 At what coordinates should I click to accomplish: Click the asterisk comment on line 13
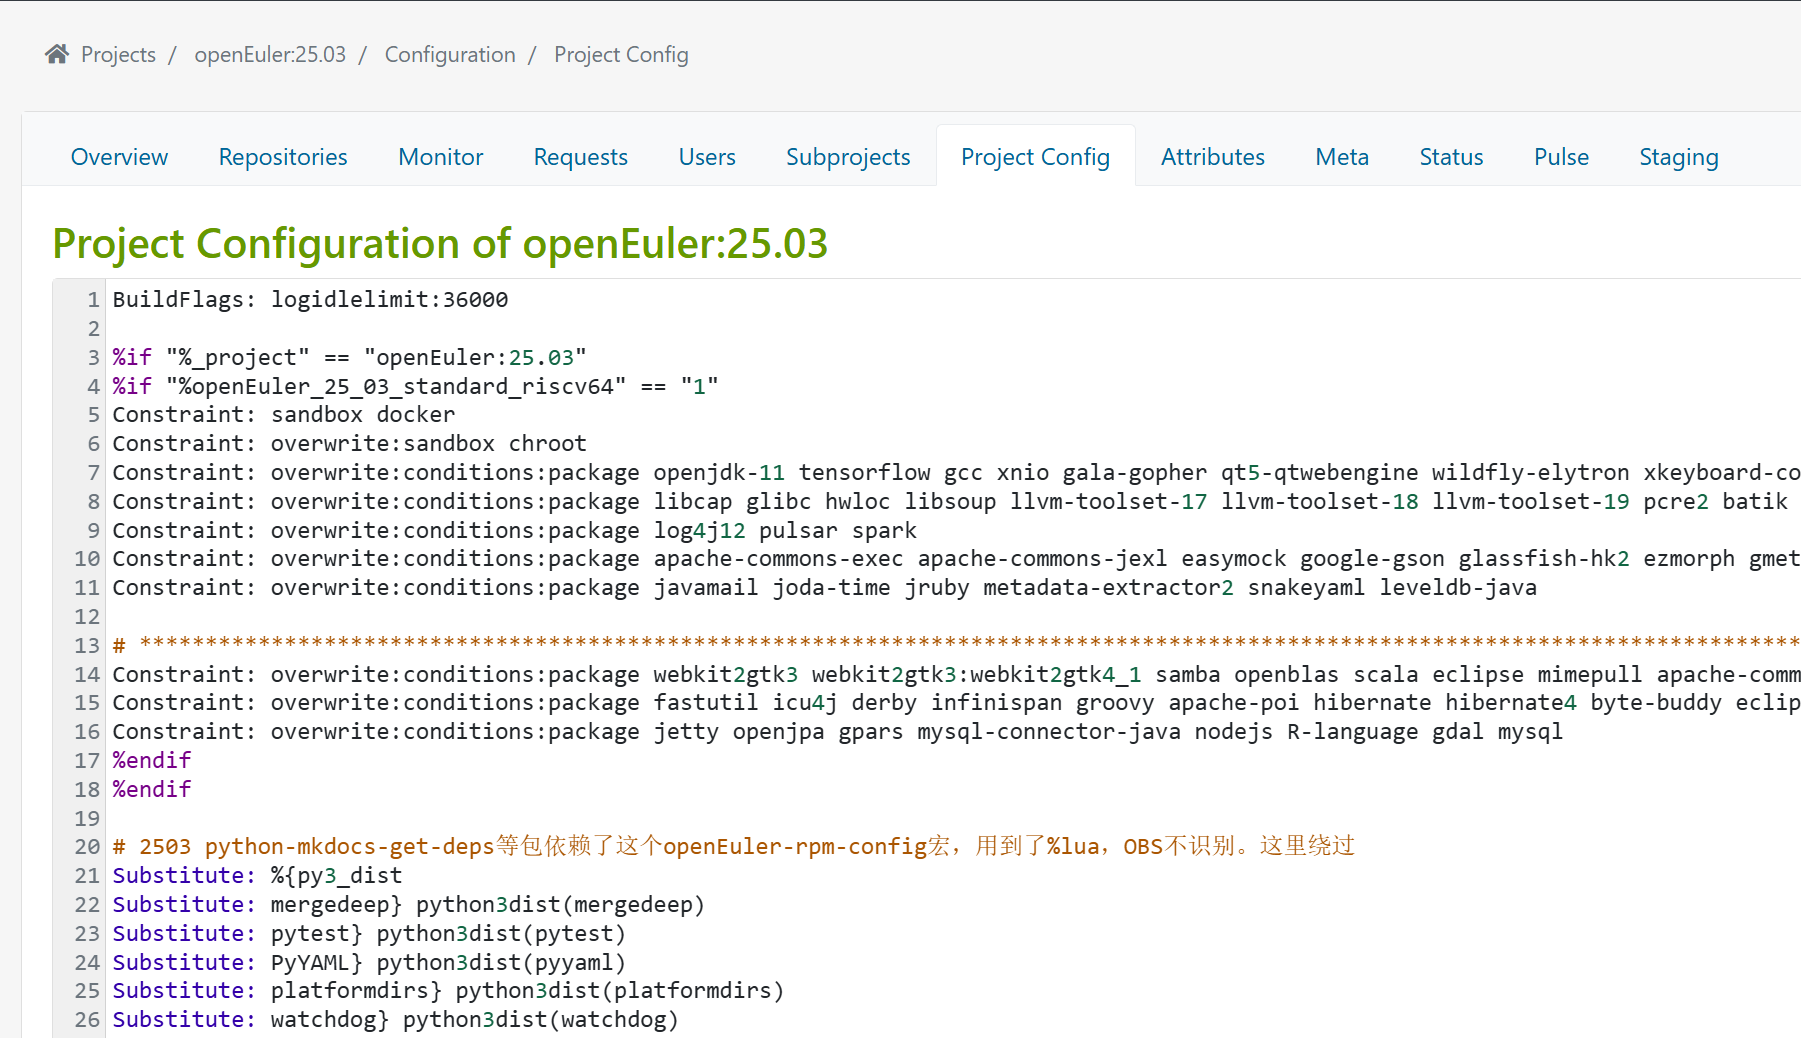coord(956,646)
